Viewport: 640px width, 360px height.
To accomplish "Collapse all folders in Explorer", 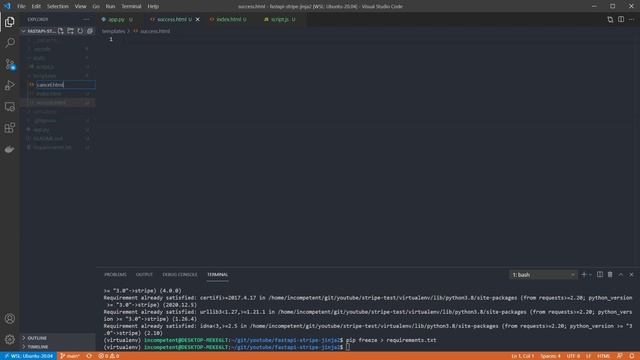I will (x=90, y=31).
